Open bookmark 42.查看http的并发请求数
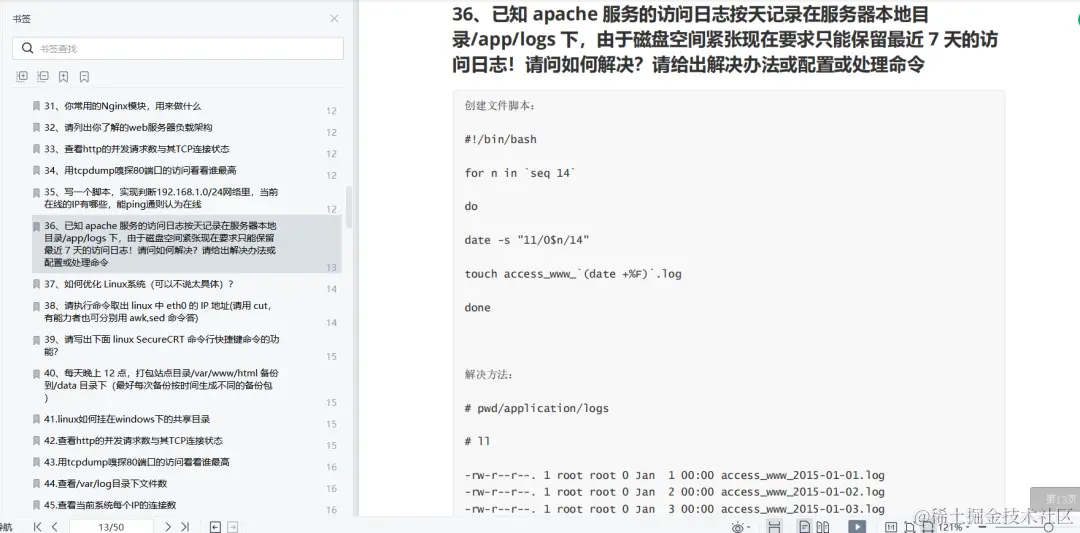 coord(133,440)
